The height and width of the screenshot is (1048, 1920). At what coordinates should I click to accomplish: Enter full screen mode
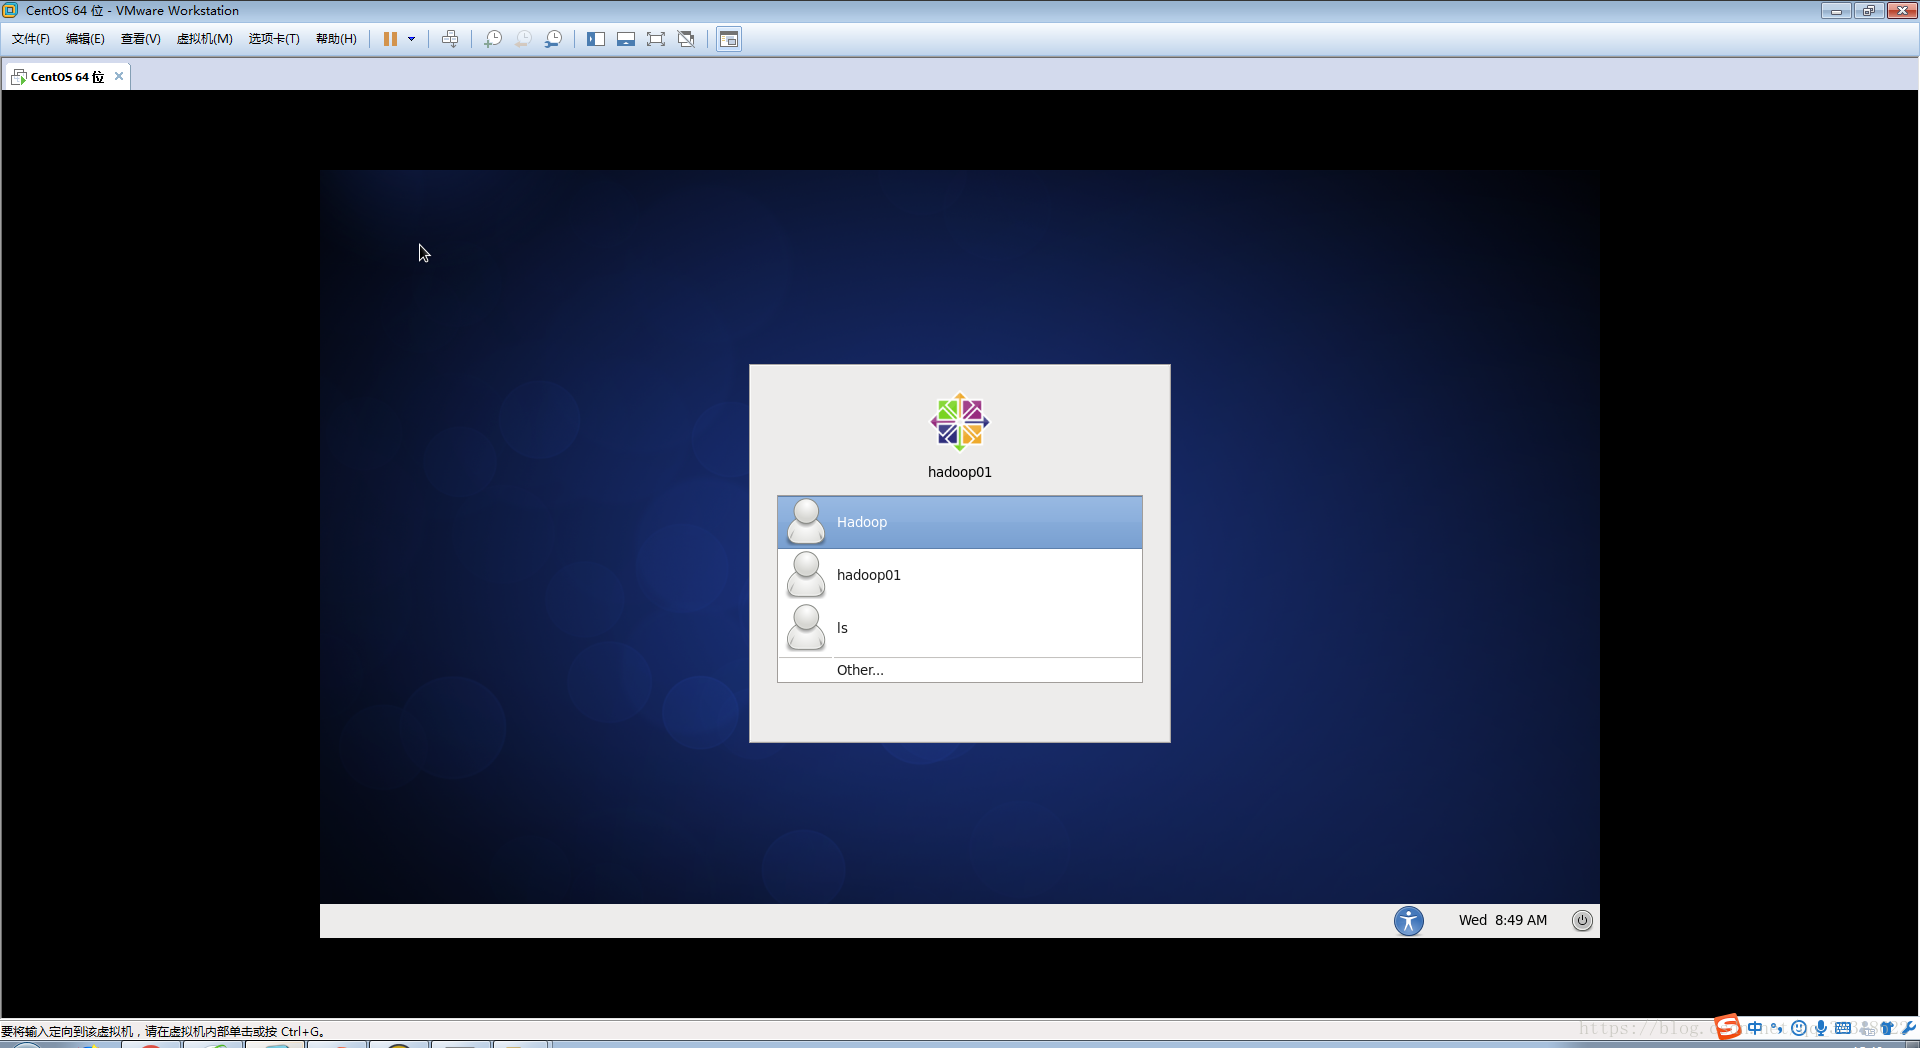[x=656, y=39]
